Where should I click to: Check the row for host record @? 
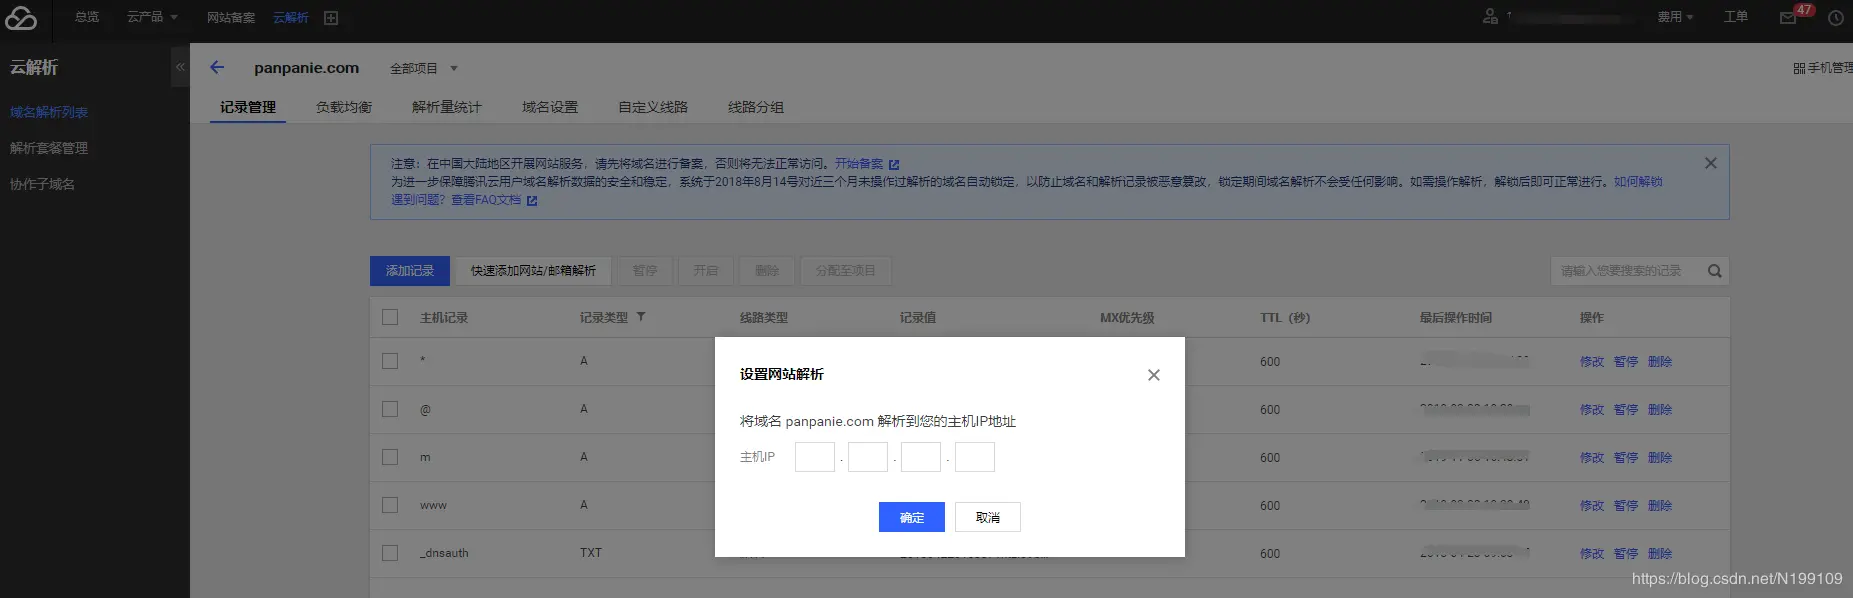390,409
